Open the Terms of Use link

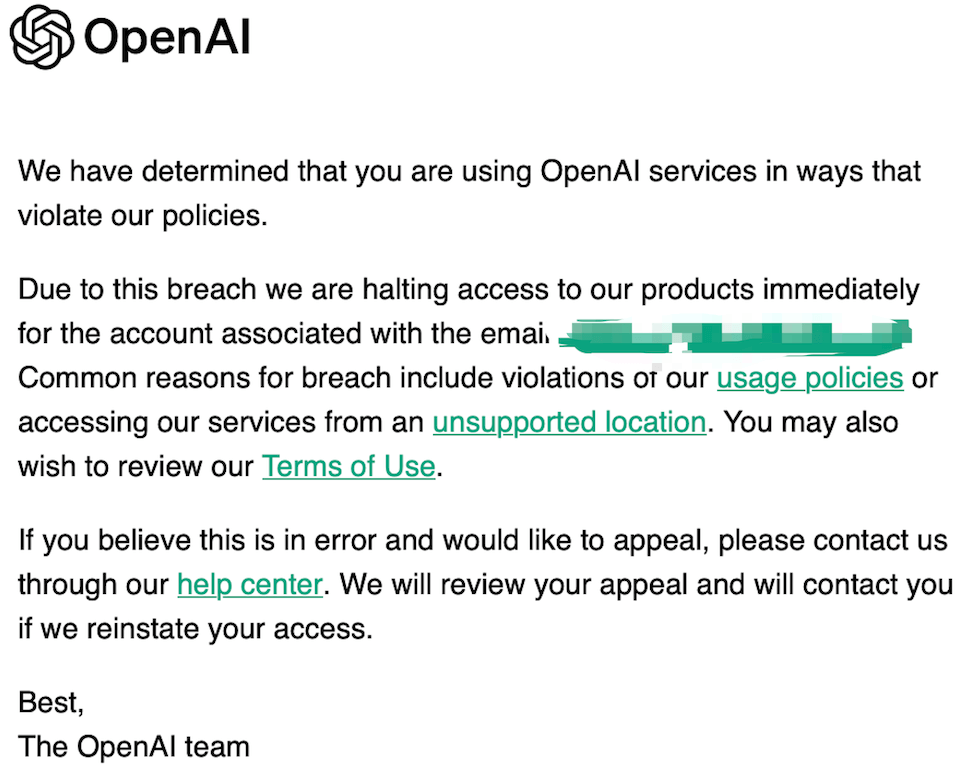coord(349,466)
